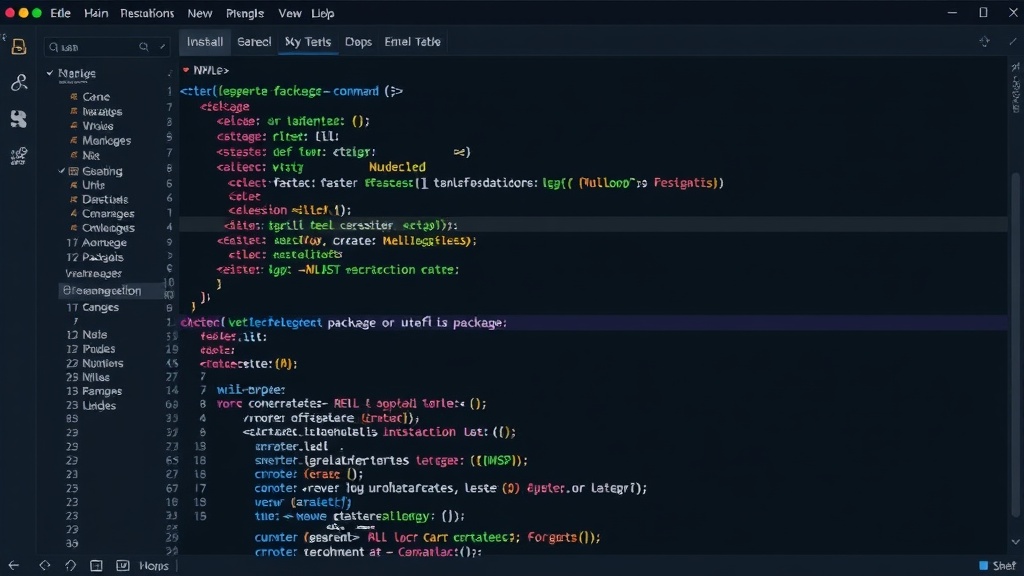Image resolution: width=1024 pixels, height=576 pixels.
Task: Click the panel layout icon in status bar
Action: (96, 566)
